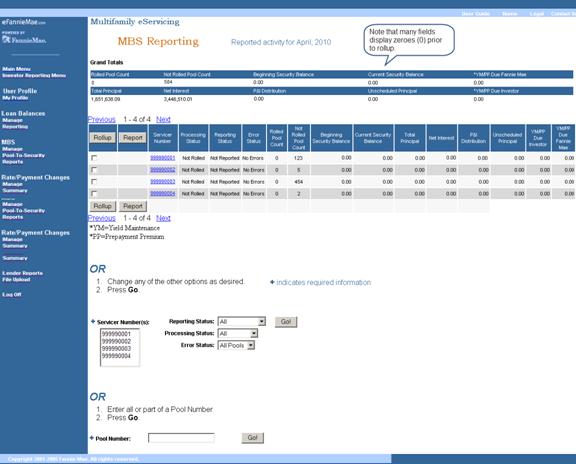Click Total Principal grand total 1,651,636.09
This screenshot has height=464, width=576.
click(x=105, y=99)
